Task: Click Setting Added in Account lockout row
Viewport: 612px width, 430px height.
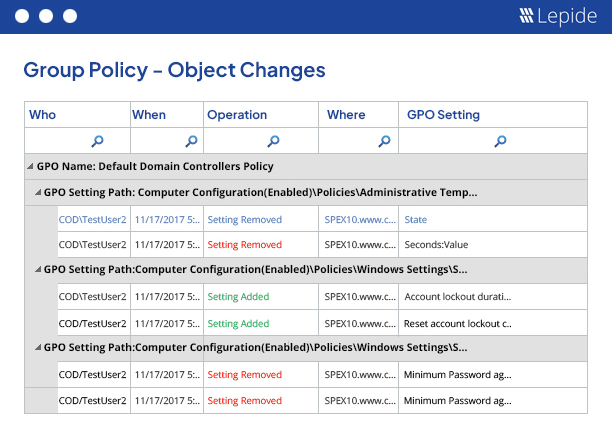Action: (238, 297)
